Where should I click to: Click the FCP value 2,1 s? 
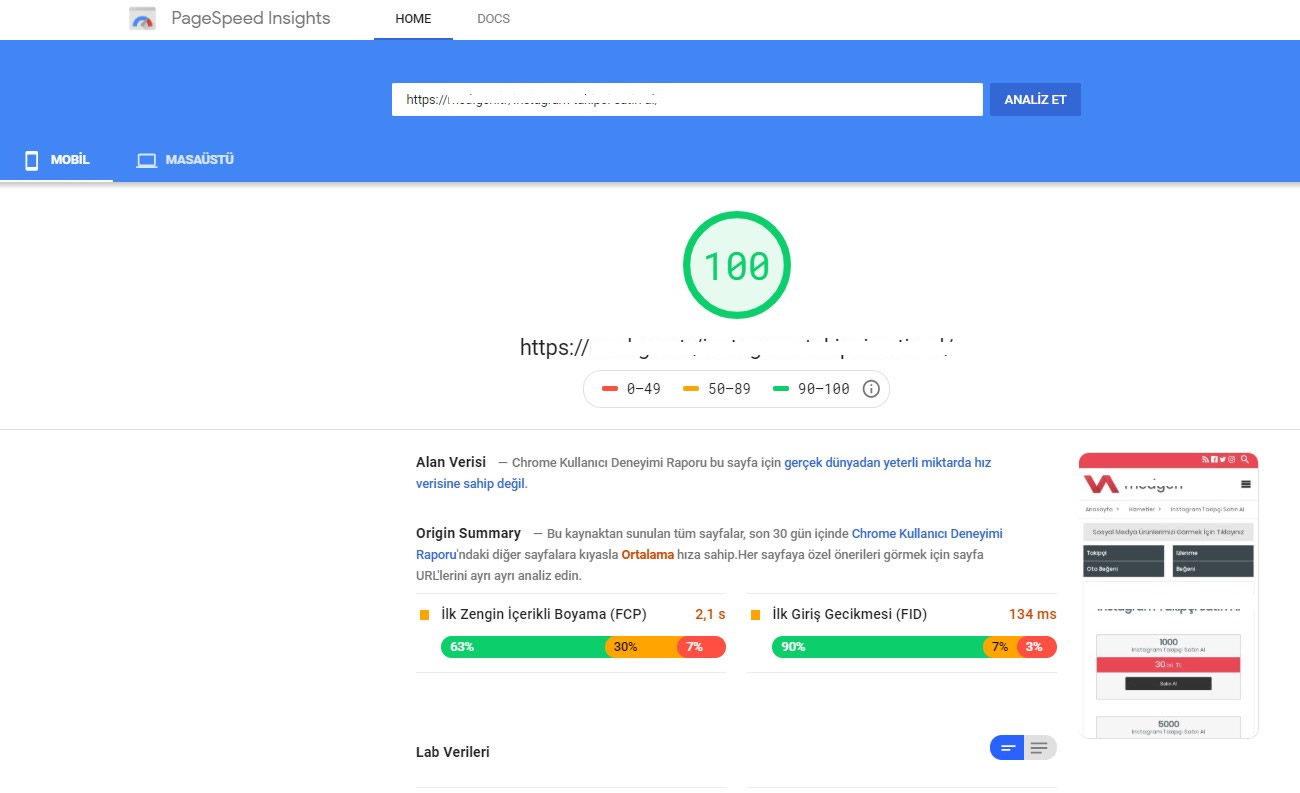click(710, 615)
